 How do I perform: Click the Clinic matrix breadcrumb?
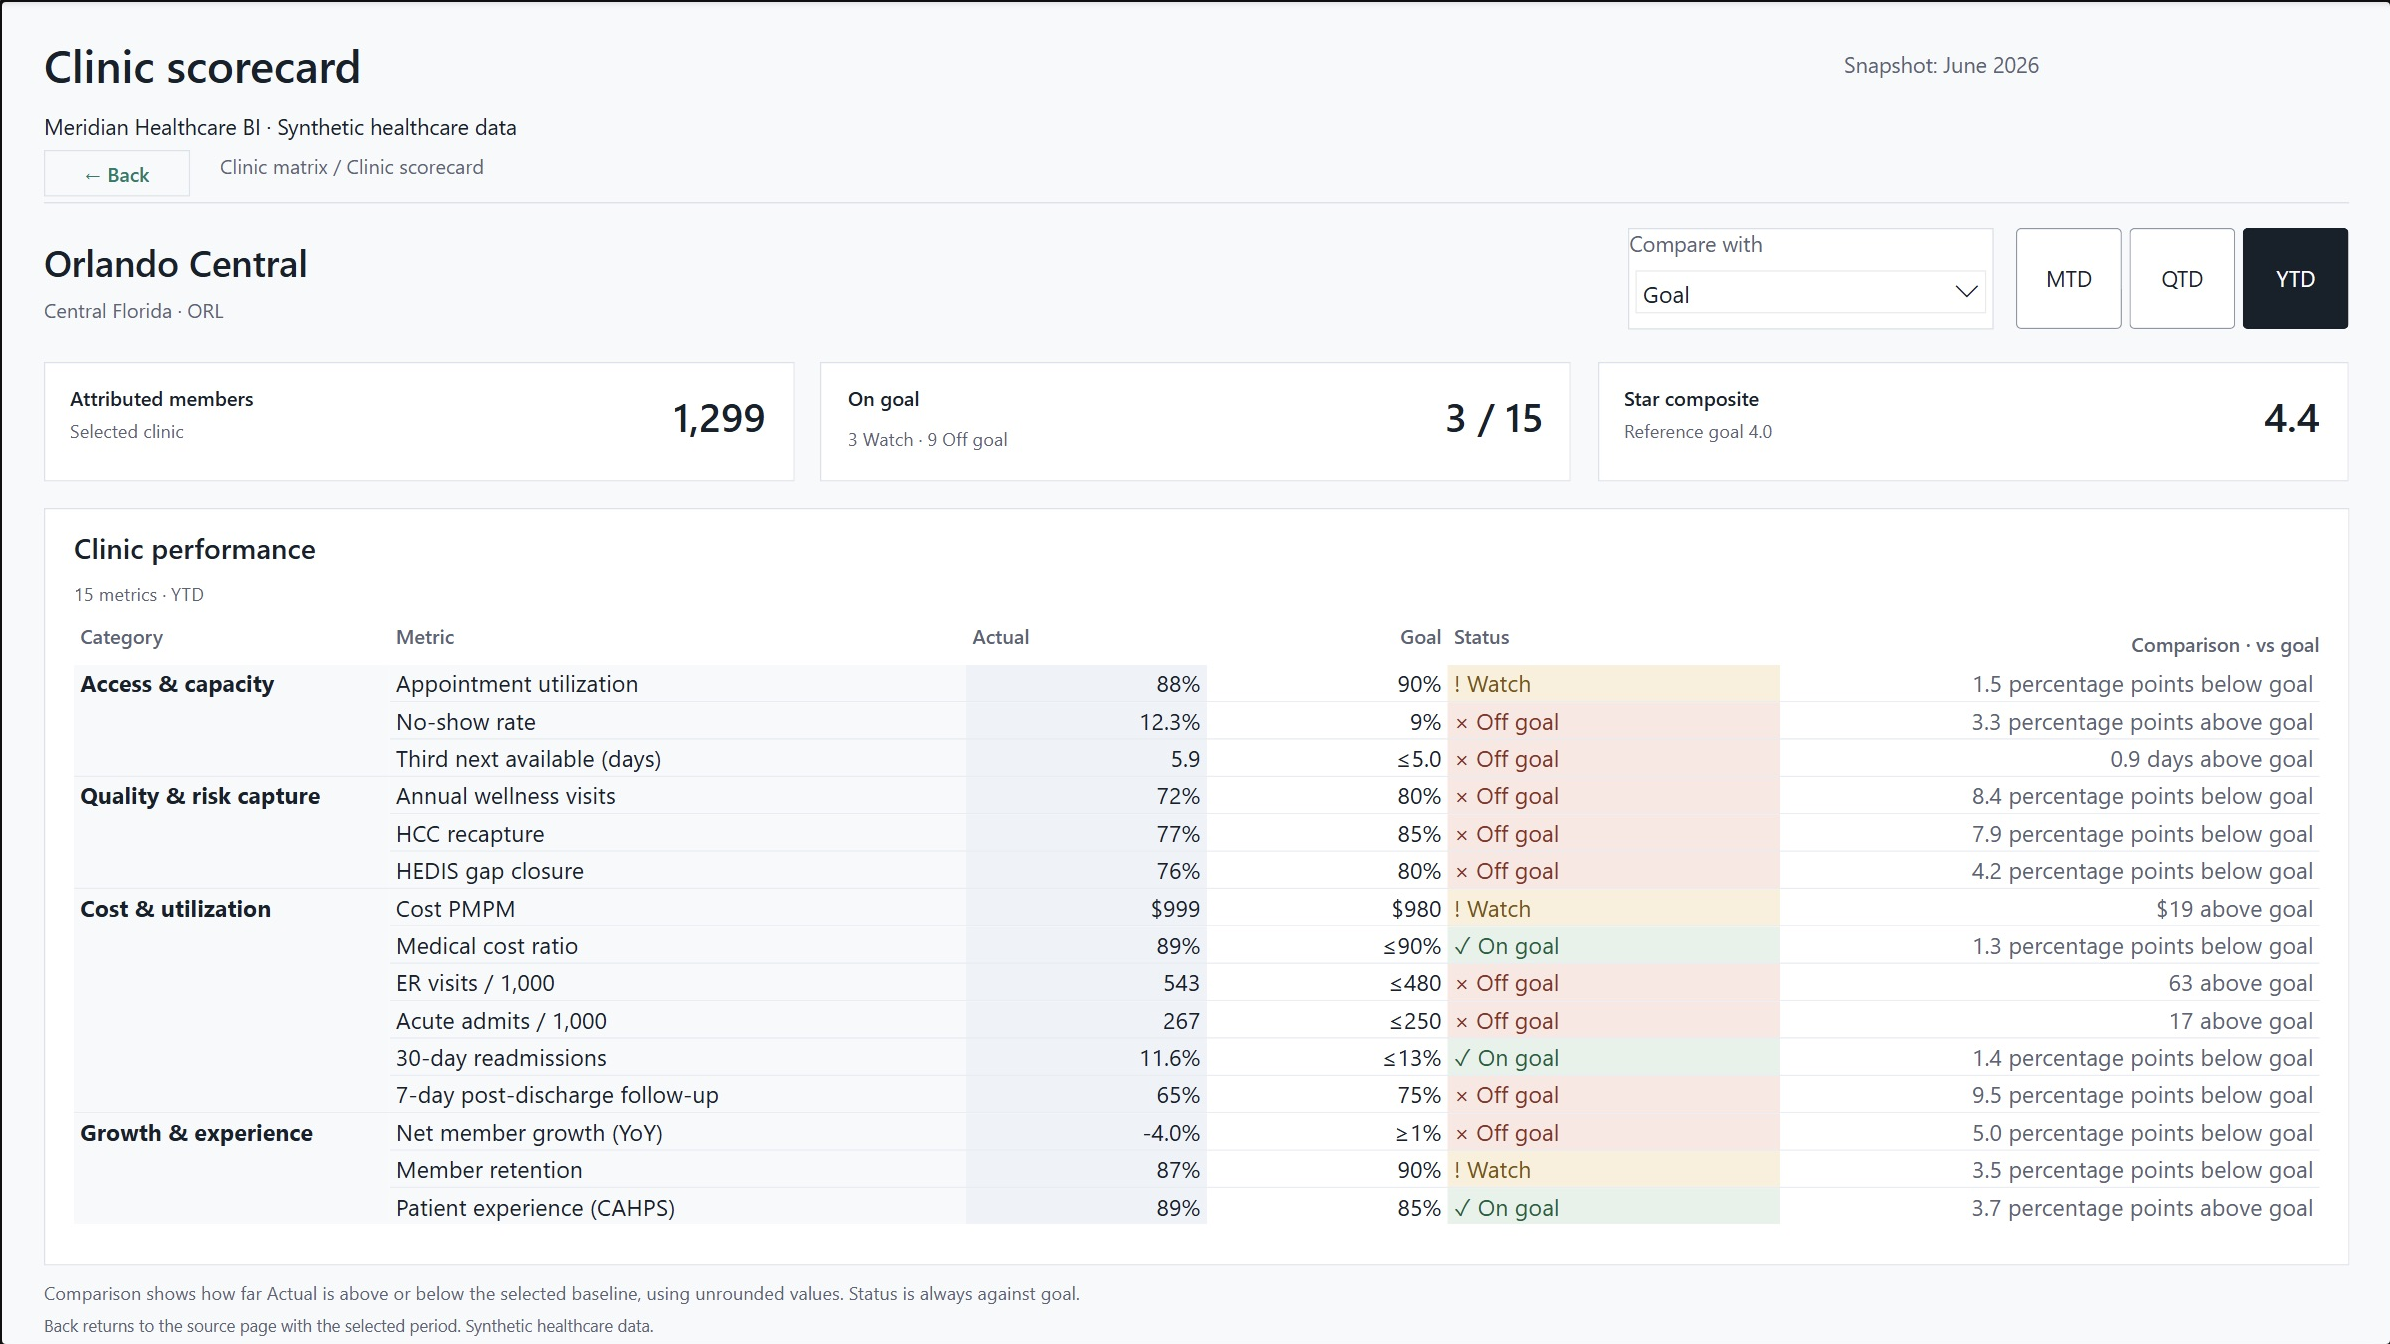(273, 167)
